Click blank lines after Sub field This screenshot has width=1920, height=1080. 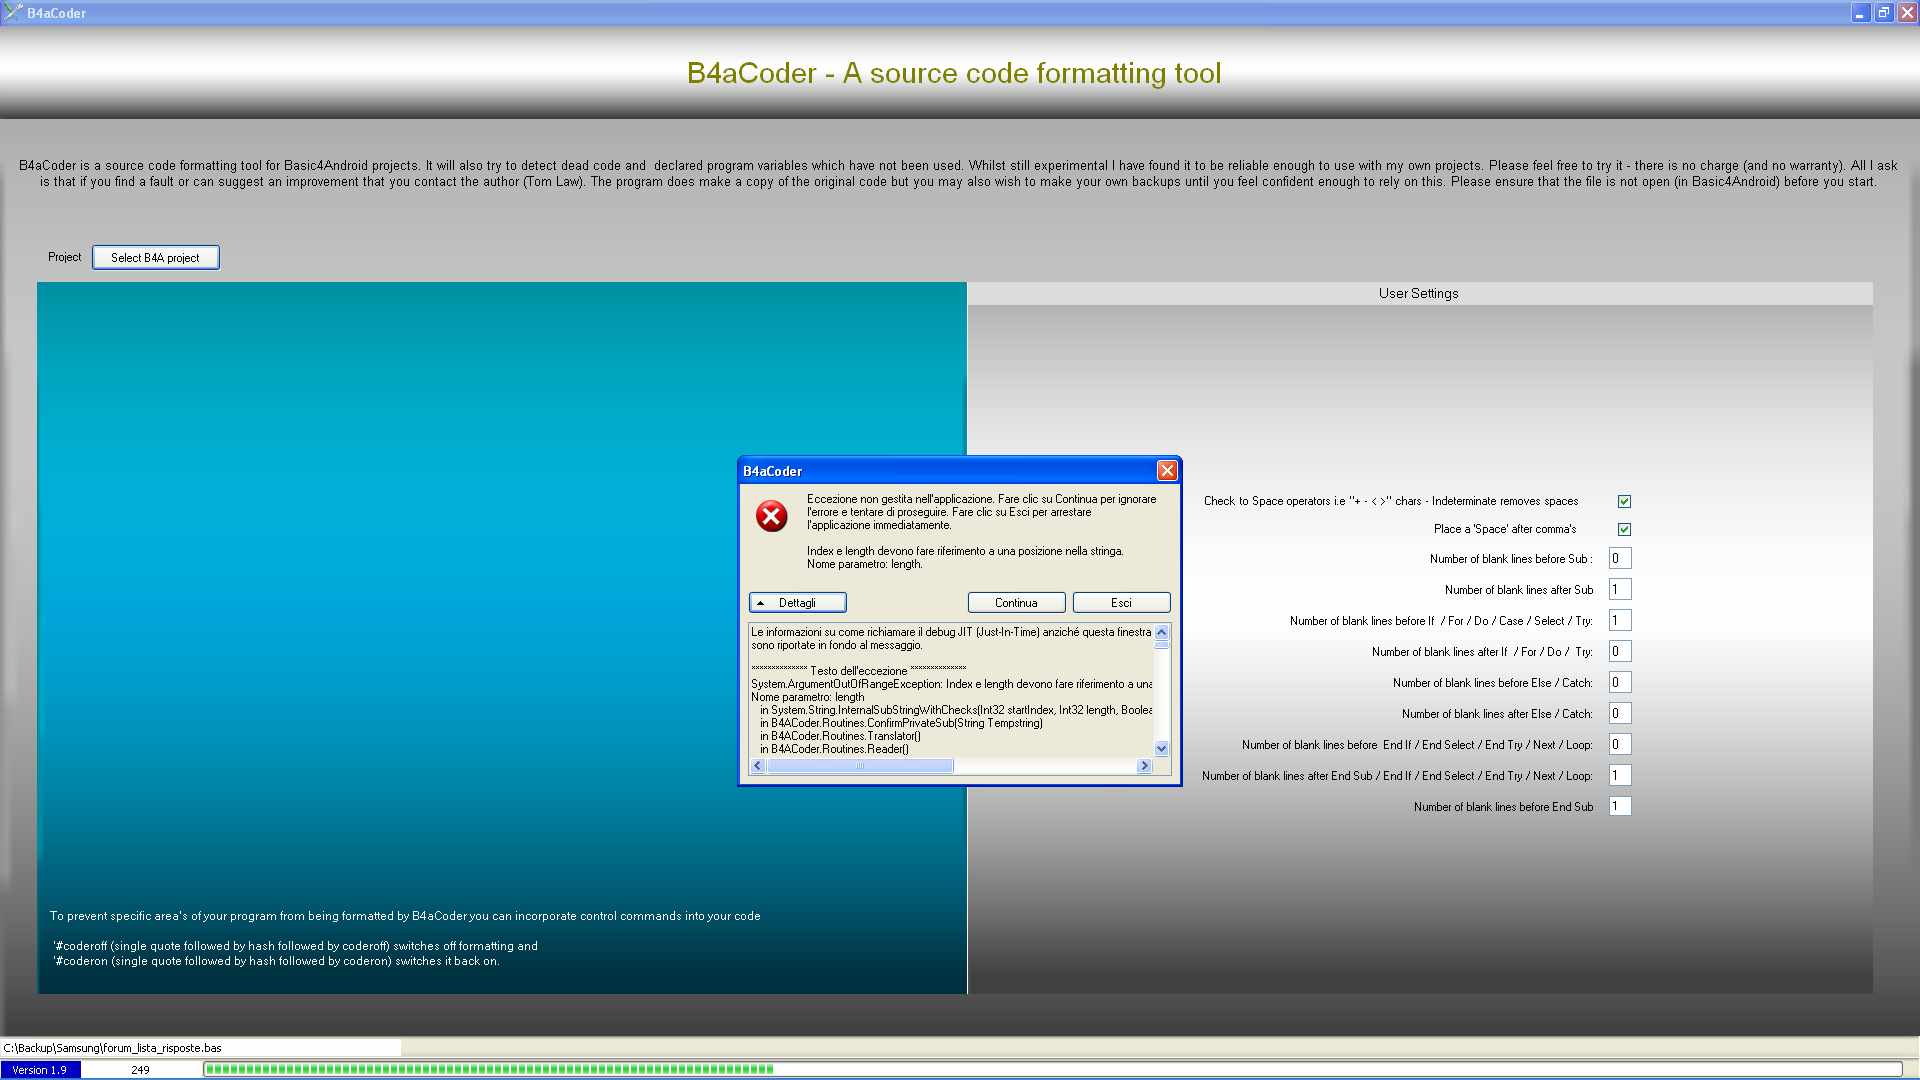pyautogui.click(x=1620, y=590)
